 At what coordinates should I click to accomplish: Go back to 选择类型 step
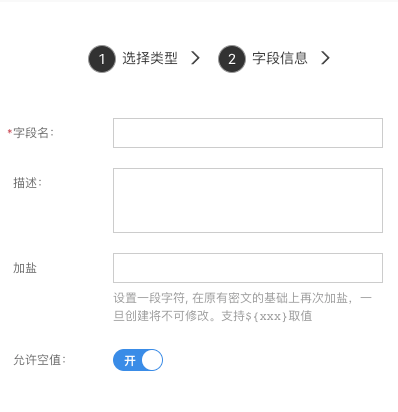point(150,58)
